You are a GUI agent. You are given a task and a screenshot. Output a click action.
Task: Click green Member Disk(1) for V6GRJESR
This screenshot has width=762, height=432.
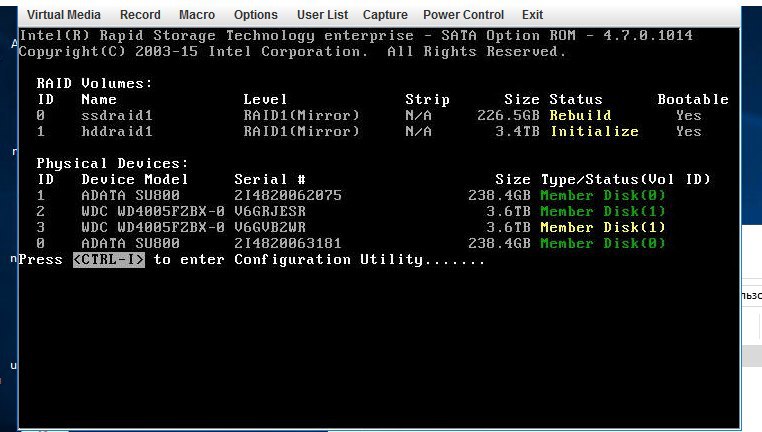click(603, 211)
